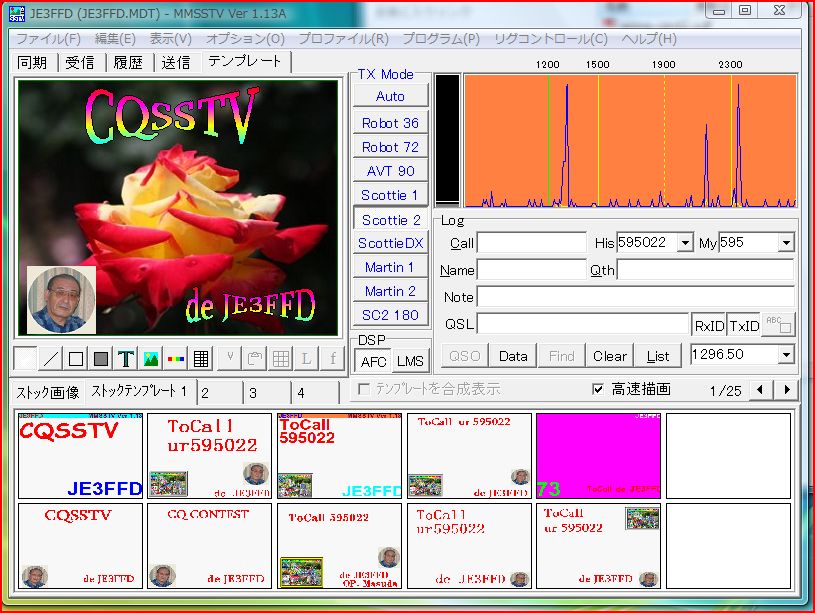
Task: Expand the My RSV dropdown
Action: 786,243
